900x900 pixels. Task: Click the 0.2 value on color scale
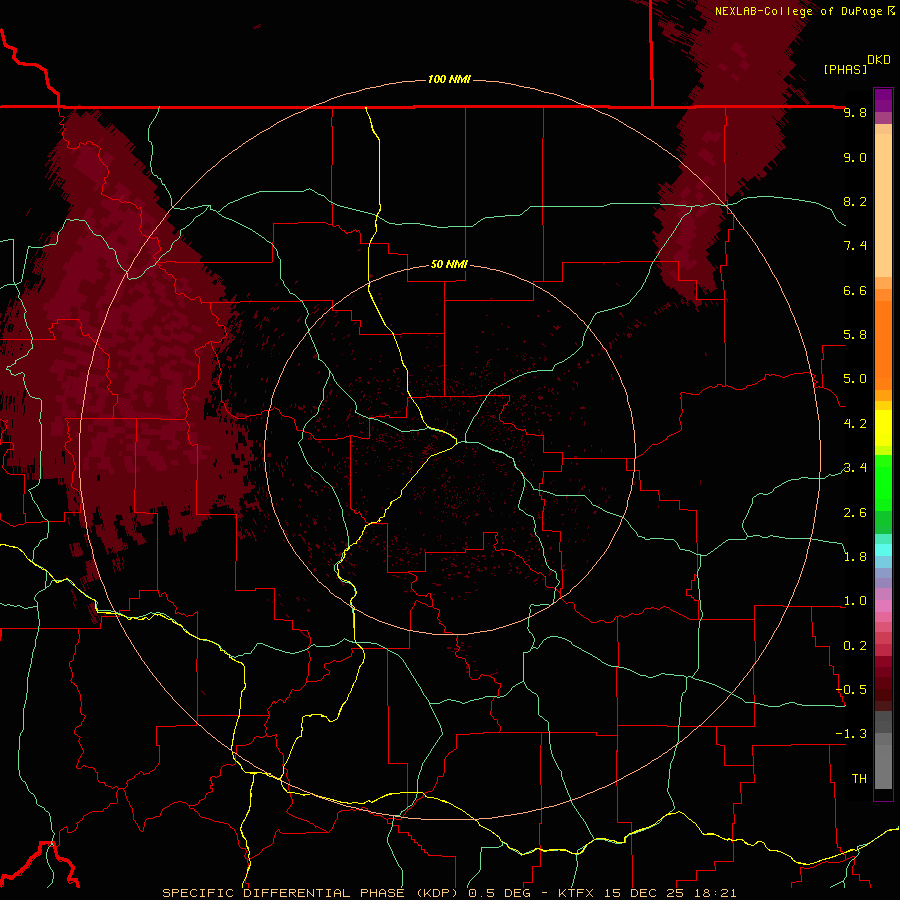click(x=855, y=646)
